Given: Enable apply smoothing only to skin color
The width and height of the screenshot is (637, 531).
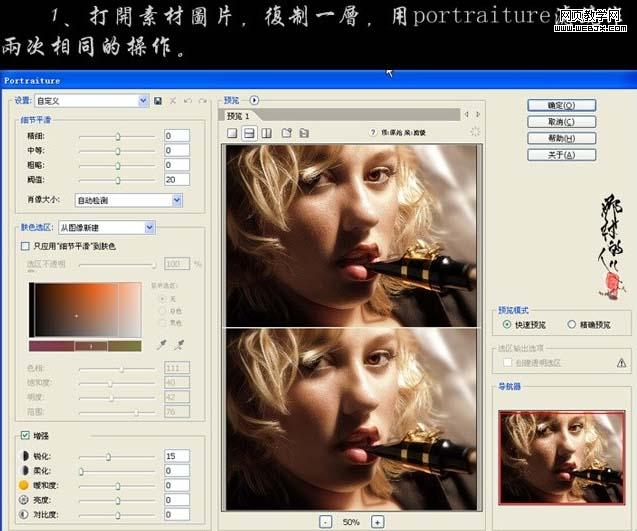Looking at the screenshot, I should [x=25, y=246].
